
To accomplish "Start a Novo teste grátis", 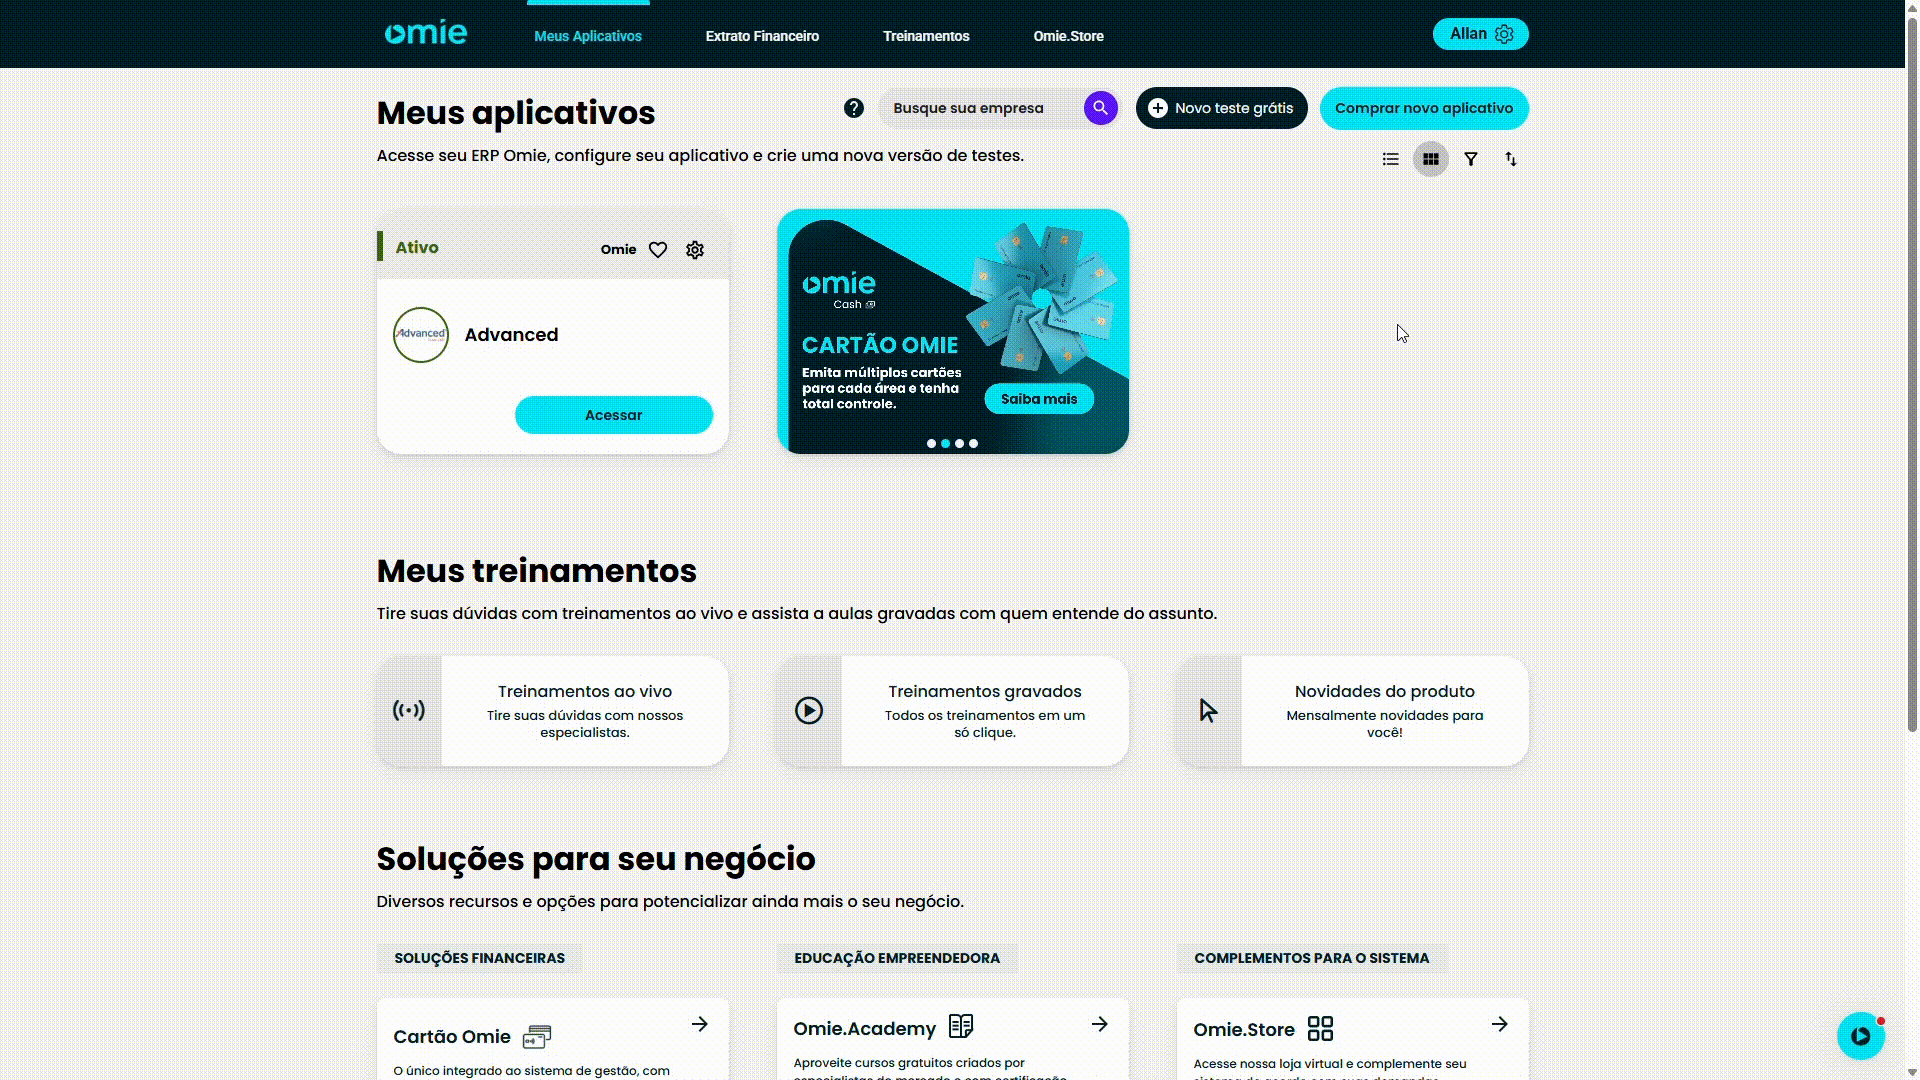I will [1221, 108].
